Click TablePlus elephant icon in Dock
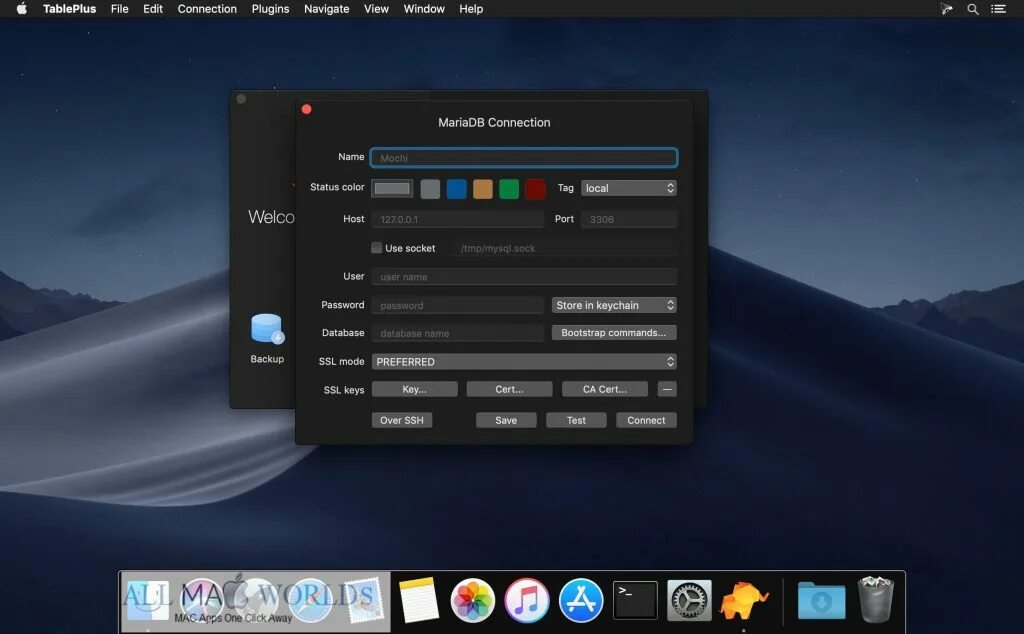This screenshot has width=1024, height=634. [743, 599]
